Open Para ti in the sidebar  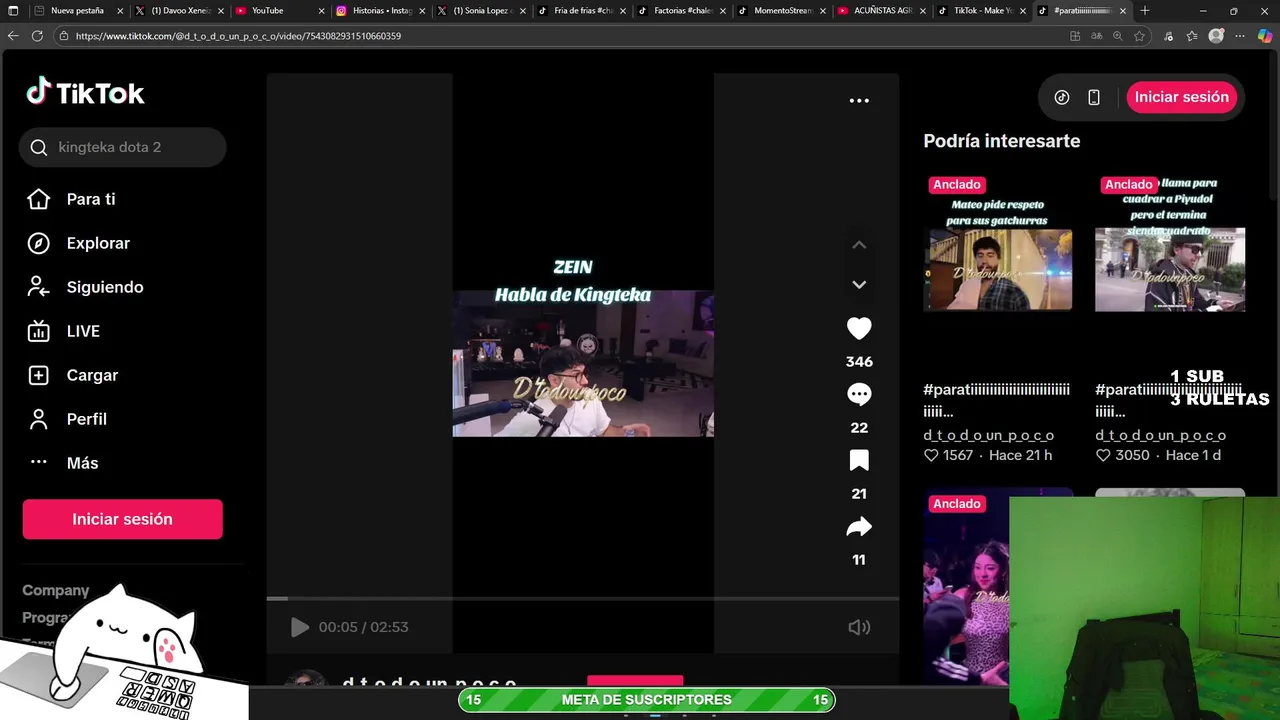(x=90, y=199)
